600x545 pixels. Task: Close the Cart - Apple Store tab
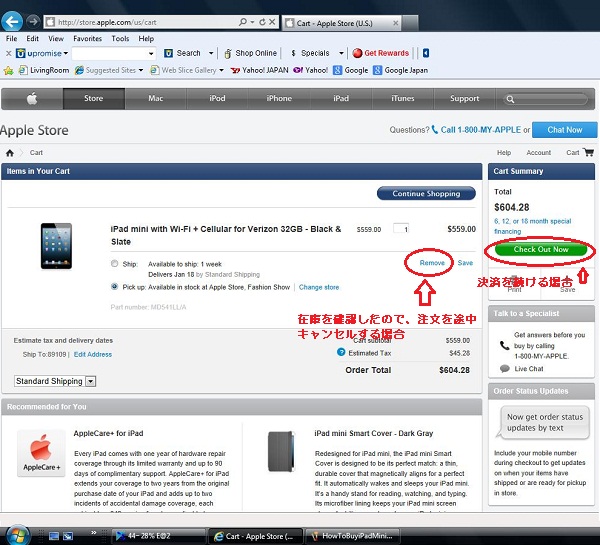click(396, 23)
